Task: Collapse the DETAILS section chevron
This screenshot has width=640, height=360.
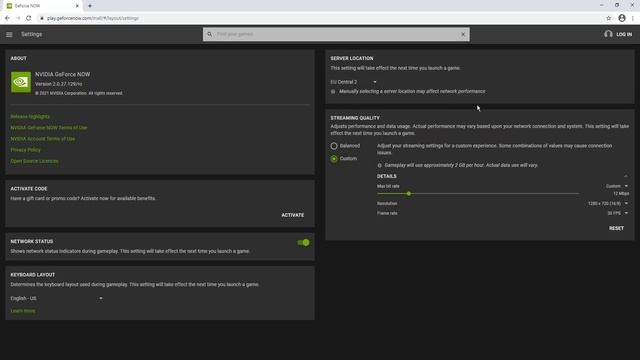Action: pos(626,176)
